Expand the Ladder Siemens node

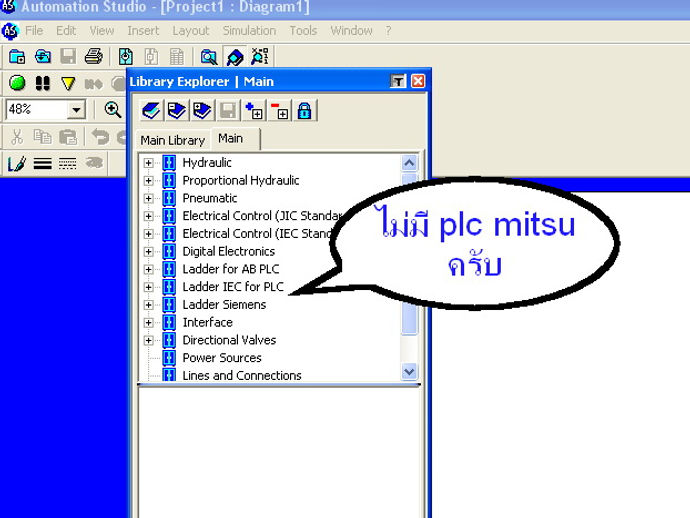pyautogui.click(x=148, y=305)
